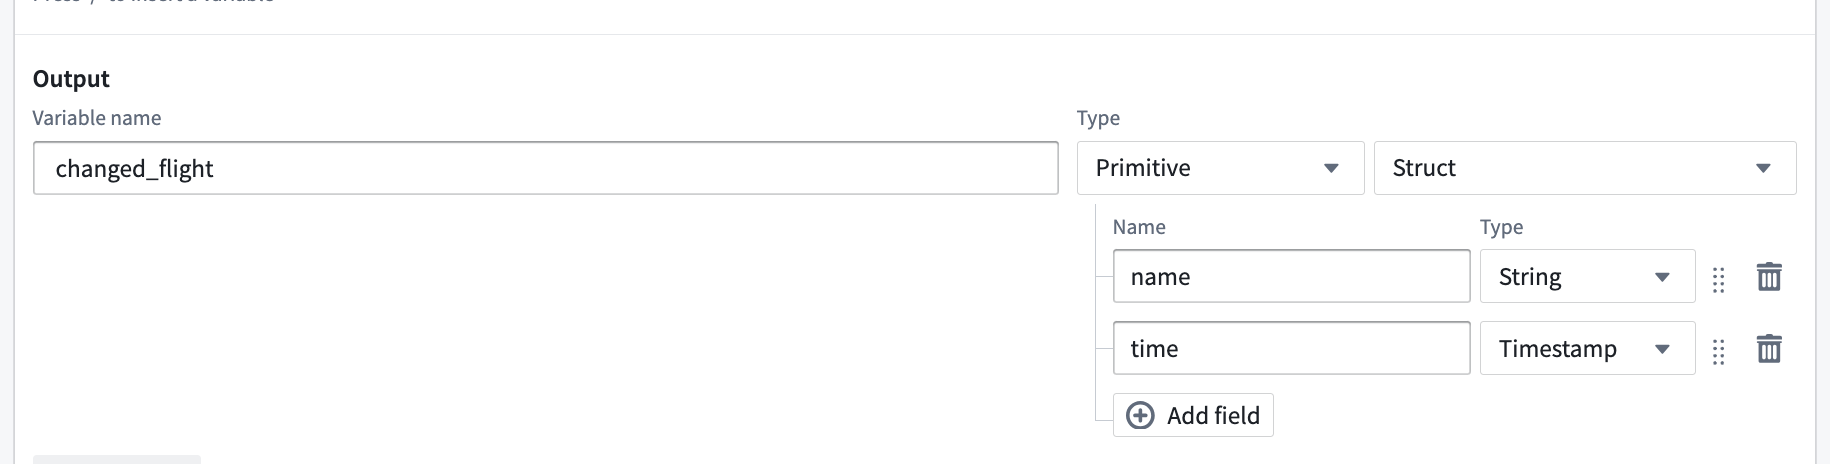Open the Timestamp field type dropdown
1830x464 pixels.
coord(1587,348)
